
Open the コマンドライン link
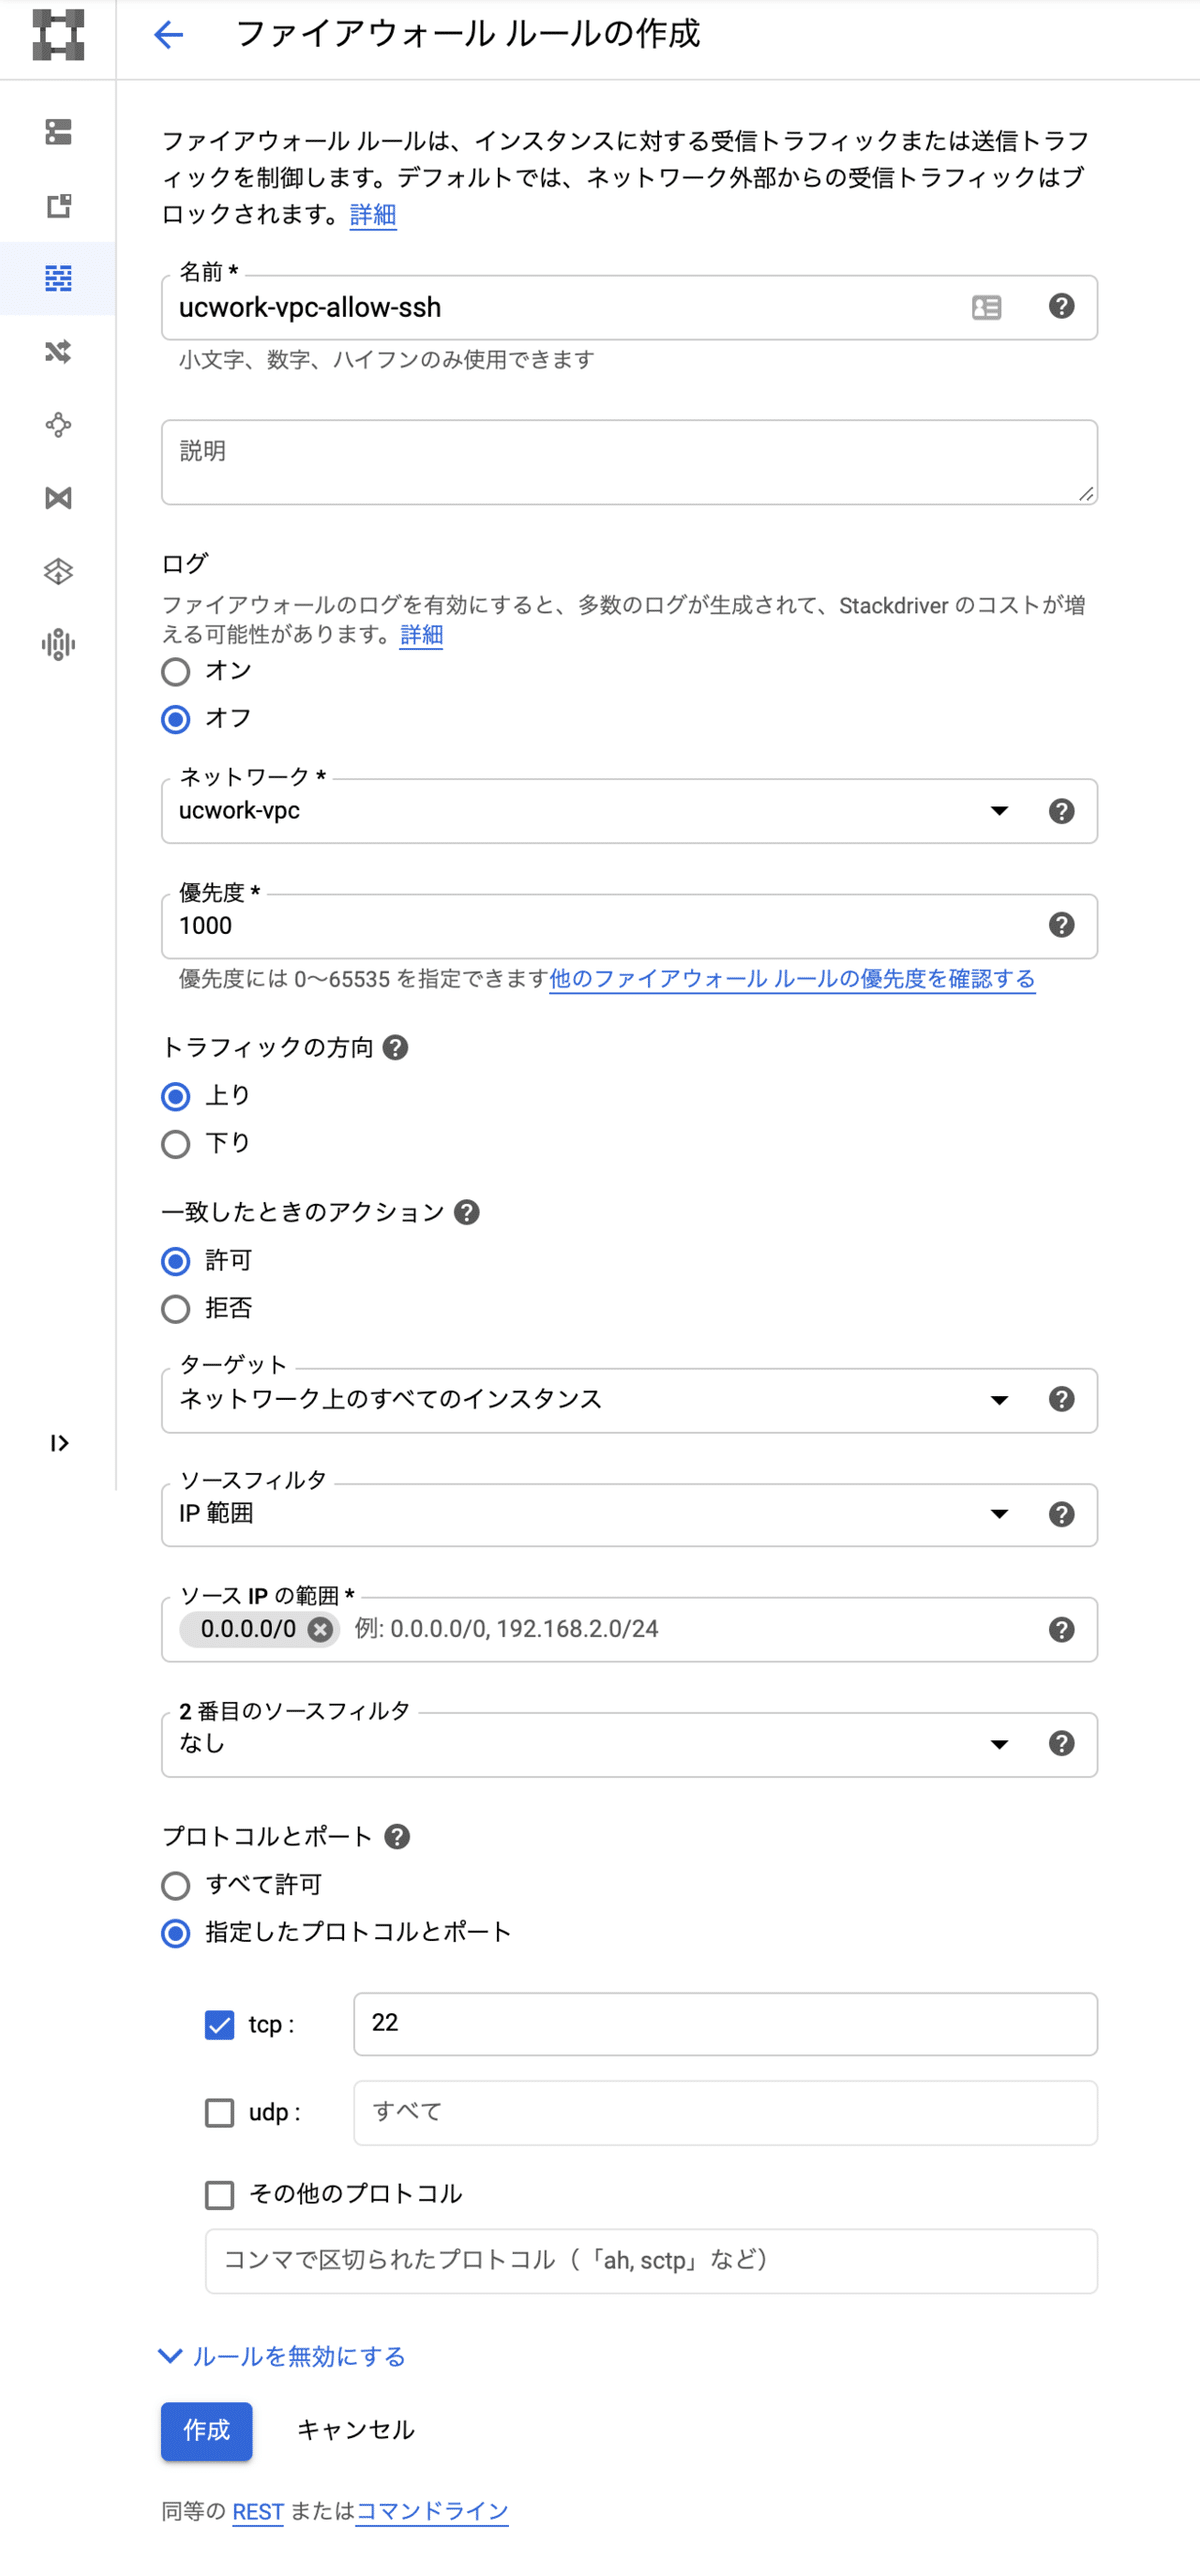[432, 2512]
